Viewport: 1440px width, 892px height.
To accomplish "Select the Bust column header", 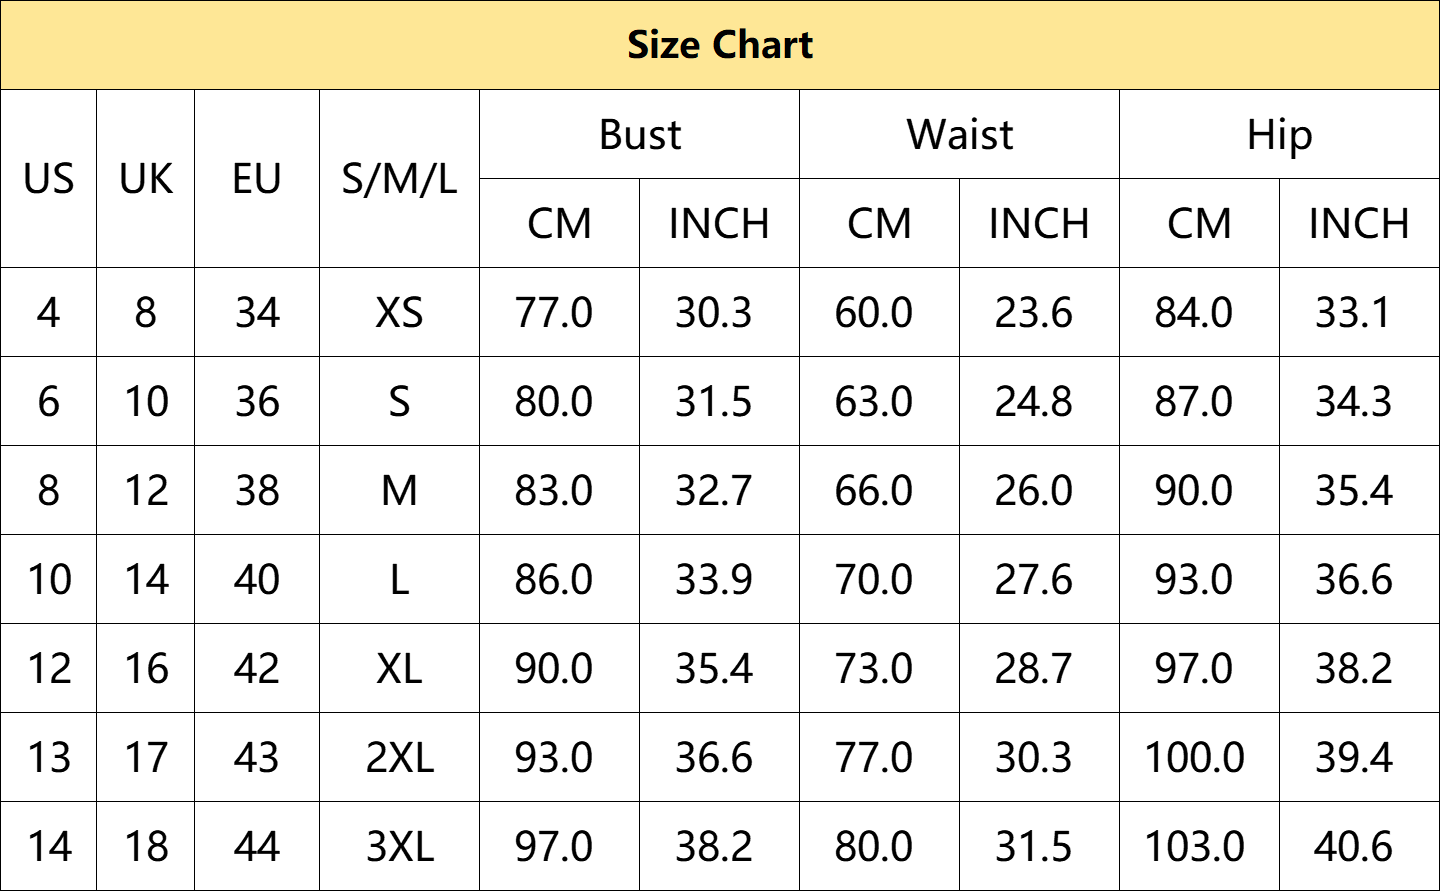I will (x=640, y=135).
